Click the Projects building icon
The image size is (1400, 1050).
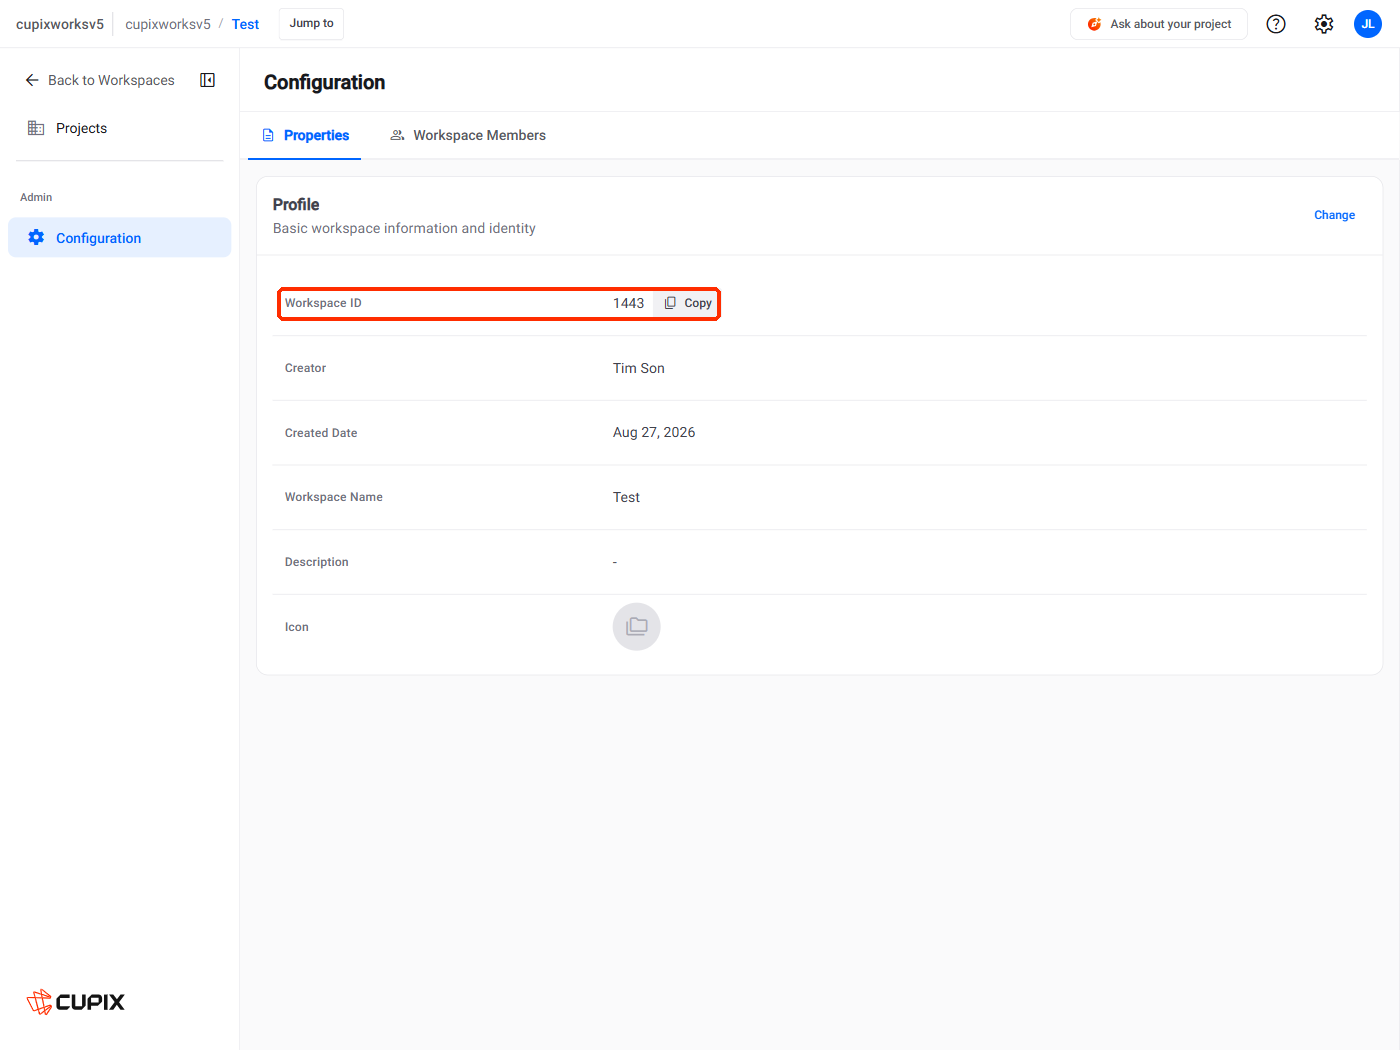36,128
